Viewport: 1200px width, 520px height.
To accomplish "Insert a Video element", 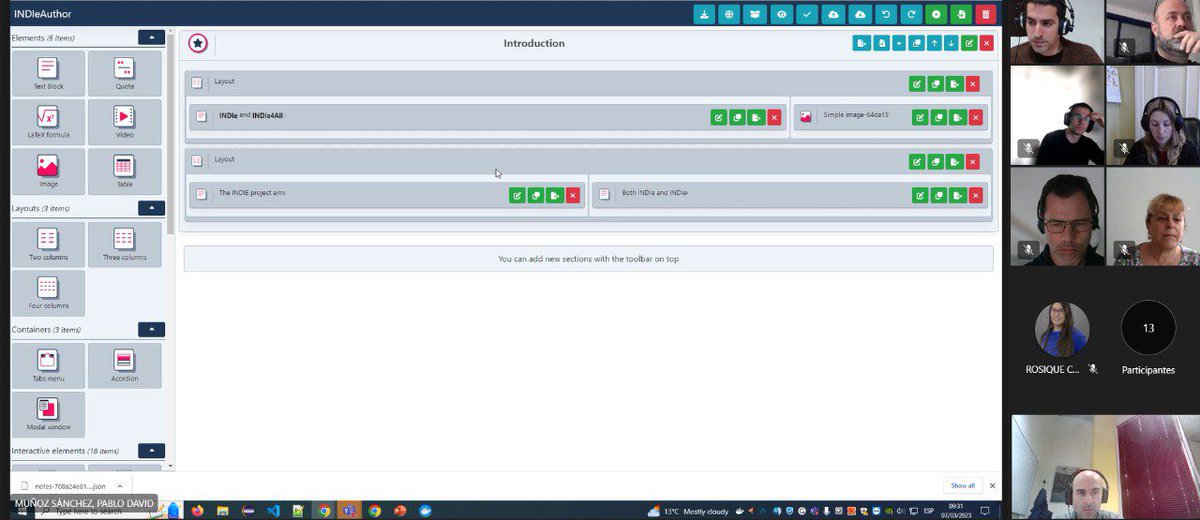I will [124, 122].
